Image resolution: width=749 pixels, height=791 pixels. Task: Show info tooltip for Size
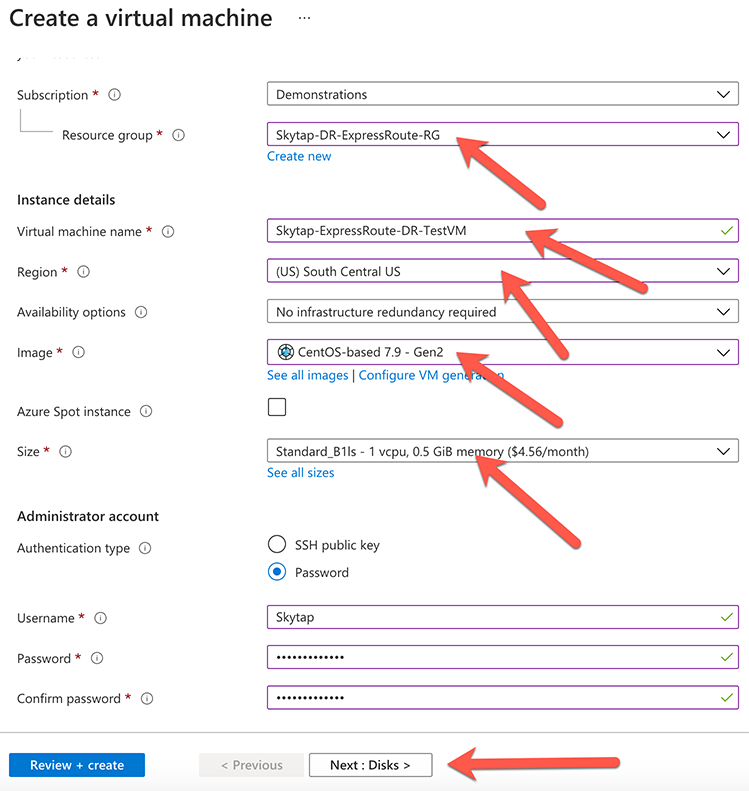click(66, 451)
